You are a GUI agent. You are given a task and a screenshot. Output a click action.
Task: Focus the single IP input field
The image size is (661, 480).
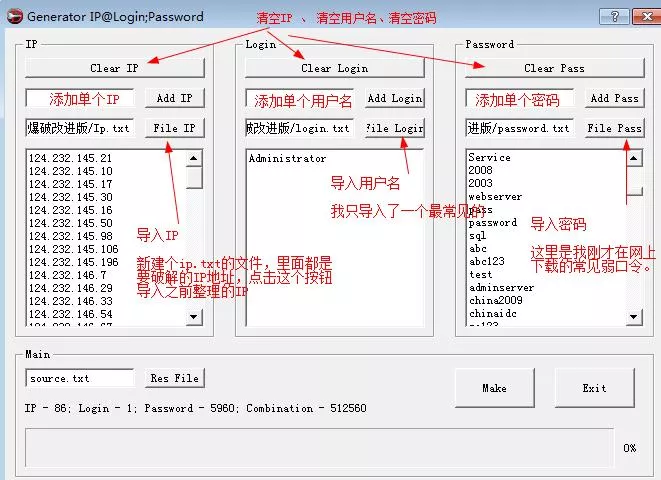click(80, 98)
